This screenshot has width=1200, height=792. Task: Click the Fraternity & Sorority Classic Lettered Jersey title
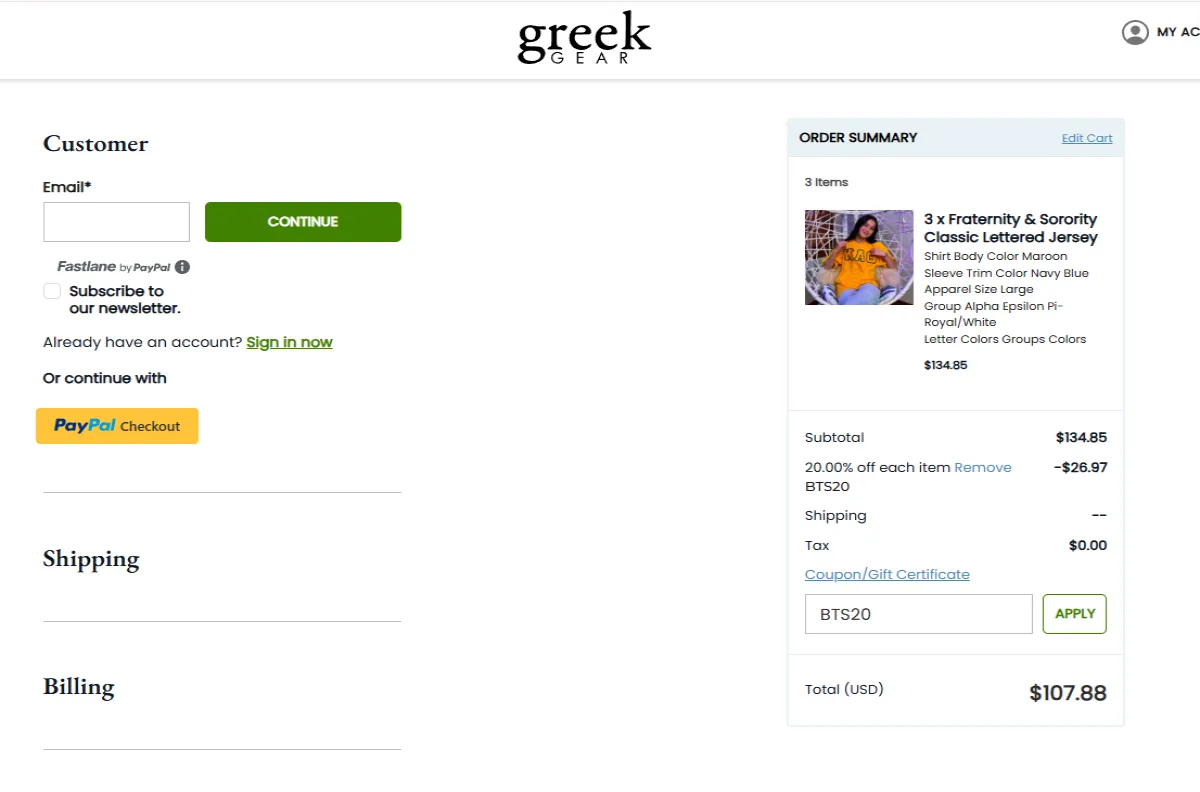click(1010, 228)
